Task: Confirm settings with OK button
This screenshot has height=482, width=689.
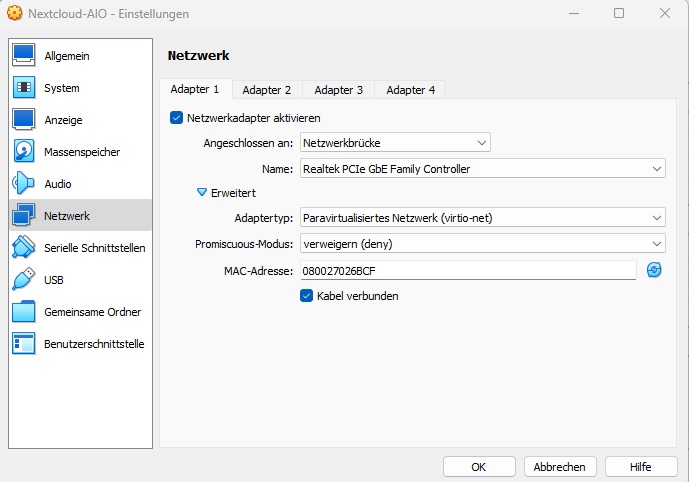Action: [x=479, y=467]
